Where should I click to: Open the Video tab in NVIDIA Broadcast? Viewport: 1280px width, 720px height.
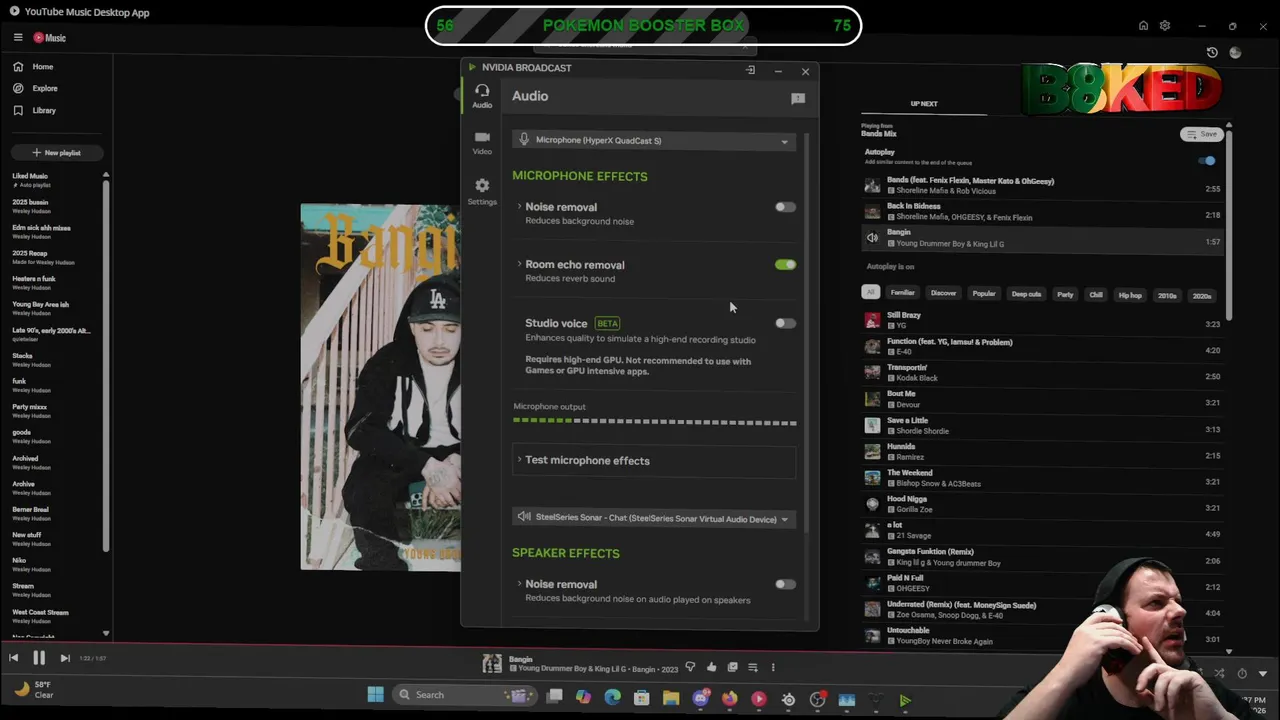coord(482,143)
